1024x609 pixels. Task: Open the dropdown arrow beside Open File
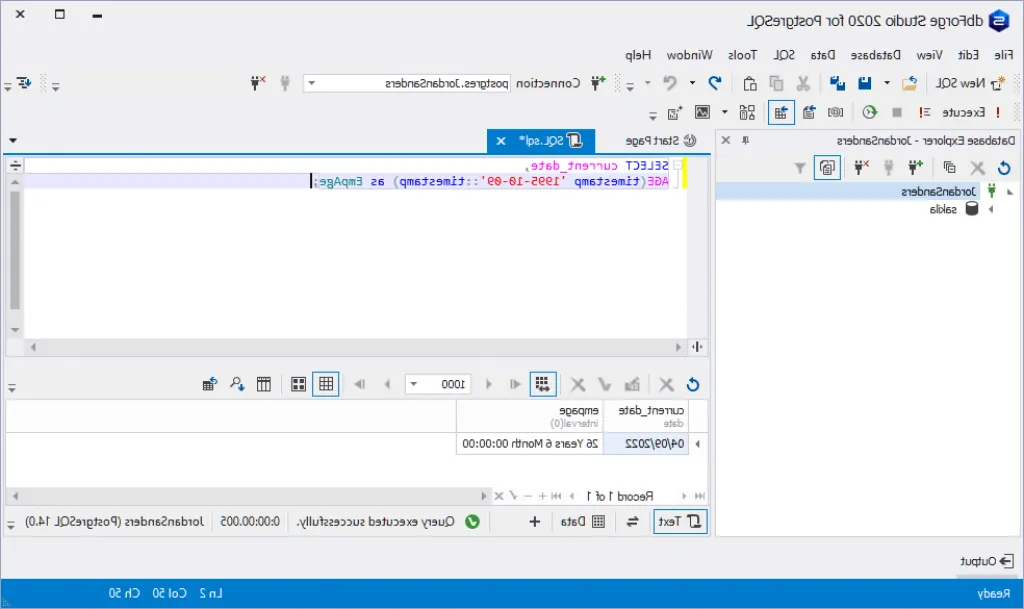pyautogui.click(x=886, y=84)
